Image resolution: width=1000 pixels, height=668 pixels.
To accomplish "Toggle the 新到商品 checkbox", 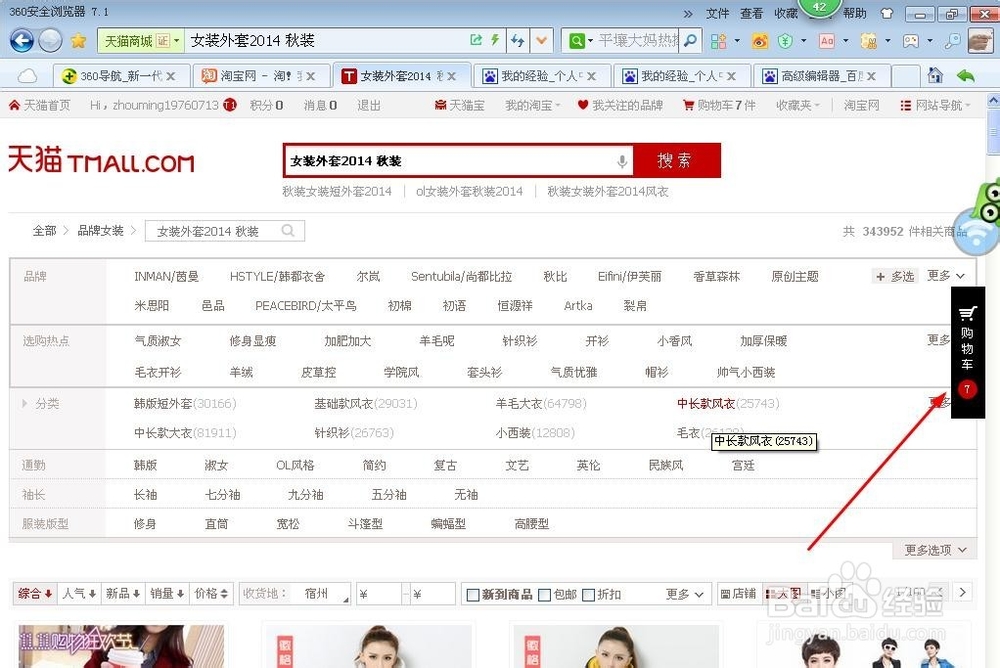I will [473, 595].
